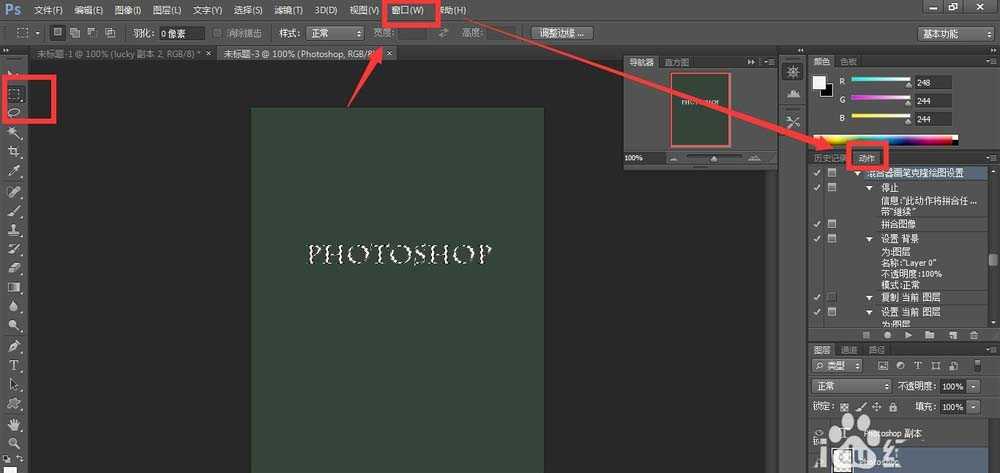
Task: Click the delete action trash icon
Action: click(x=974, y=335)
